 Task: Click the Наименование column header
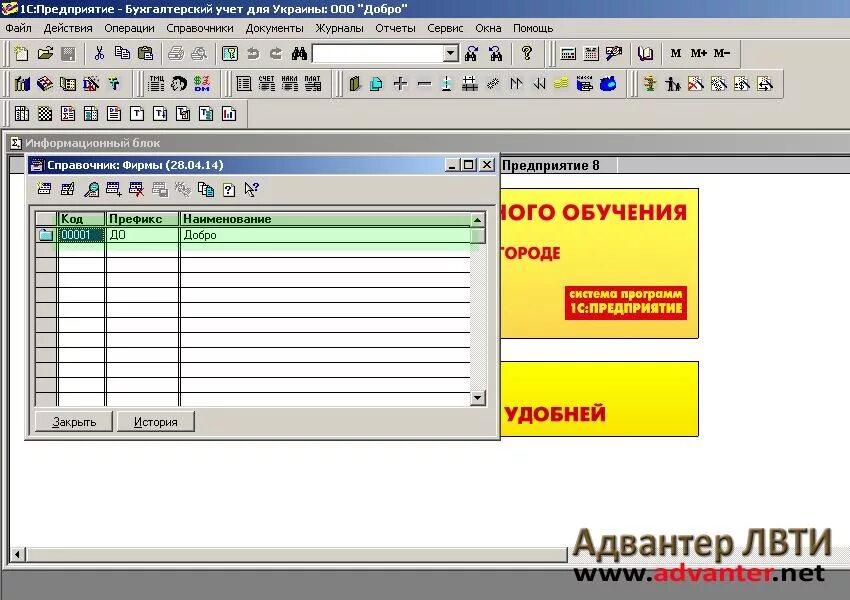(x=325, y=219)
